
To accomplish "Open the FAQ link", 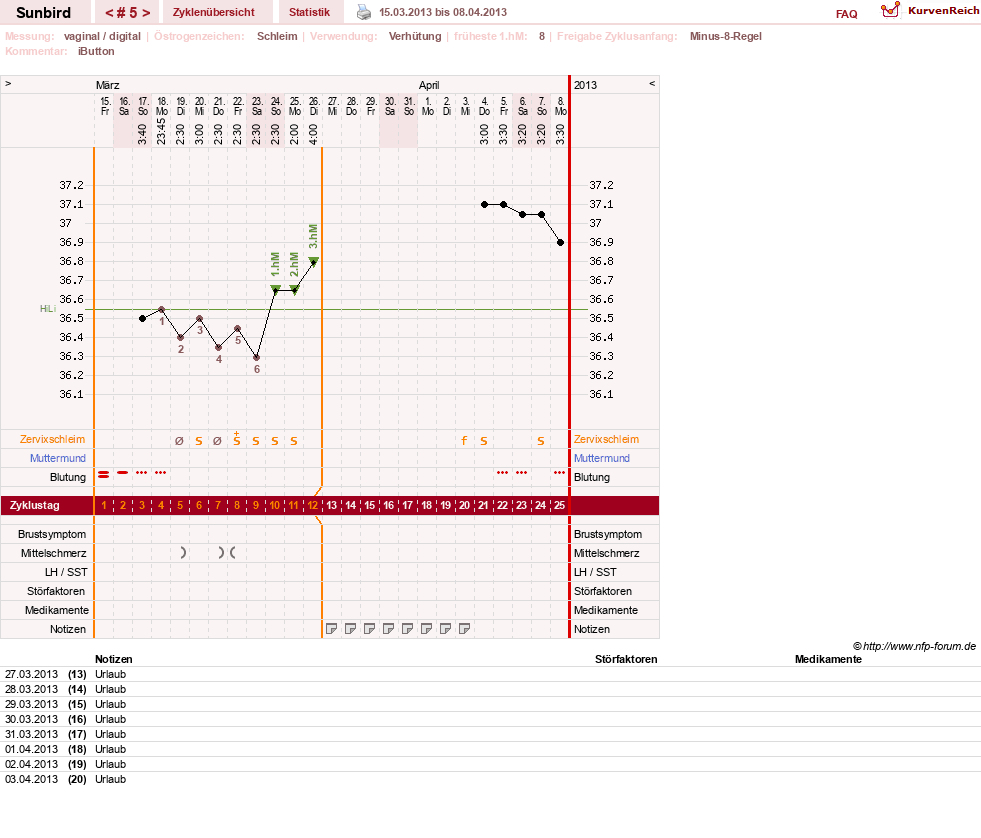I will pyautogui.click(x=846, y=14).
